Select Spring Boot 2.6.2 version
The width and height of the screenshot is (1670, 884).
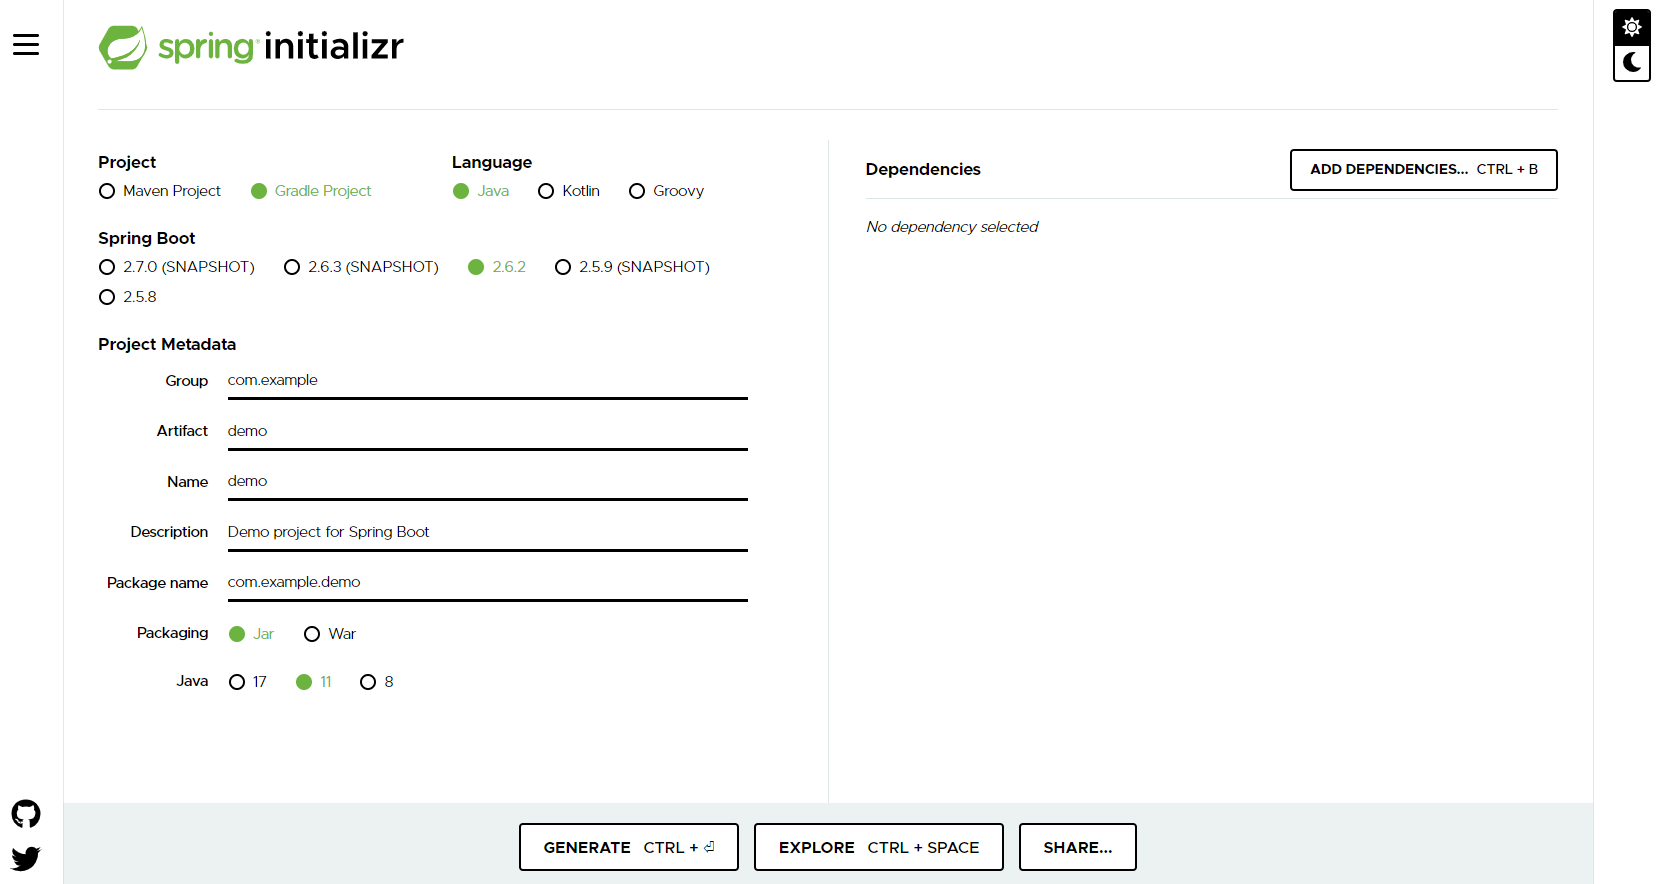point(497,267)
